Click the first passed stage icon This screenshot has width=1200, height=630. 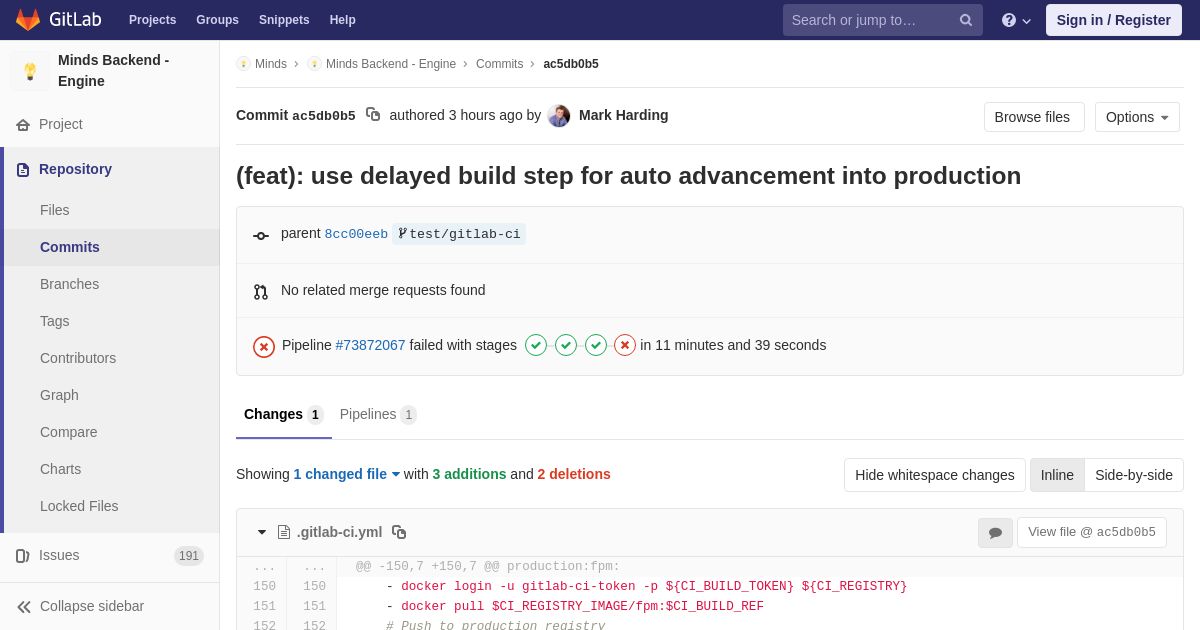coord(536,345)
